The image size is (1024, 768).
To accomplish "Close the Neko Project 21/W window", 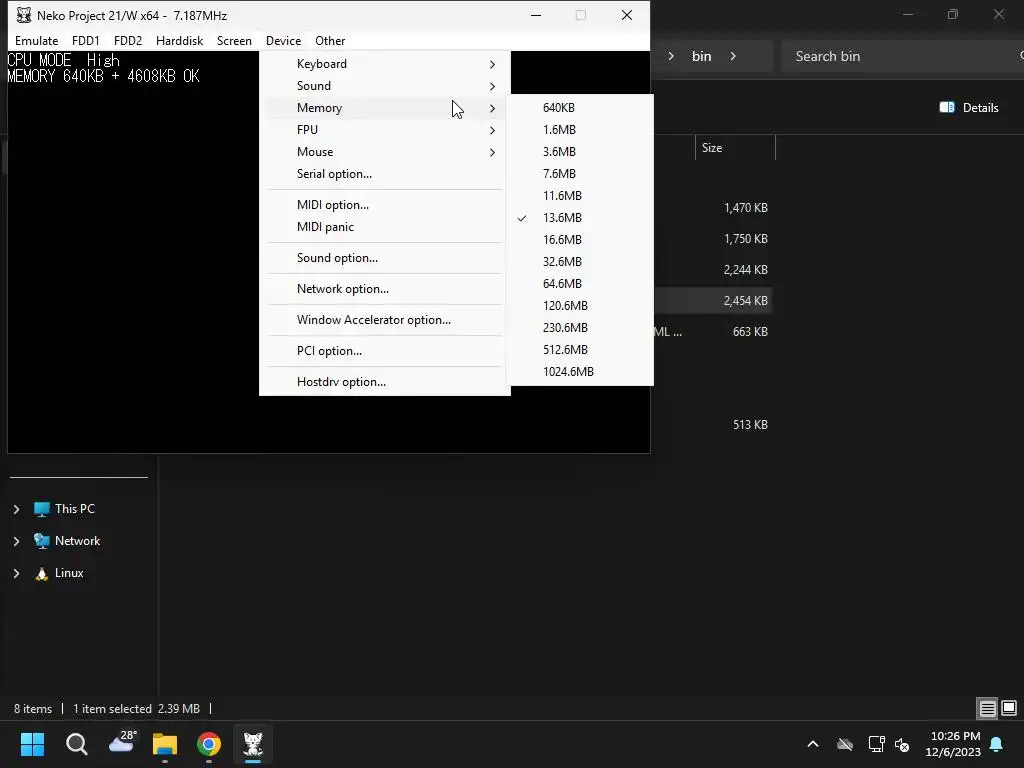I will [627, 15].
